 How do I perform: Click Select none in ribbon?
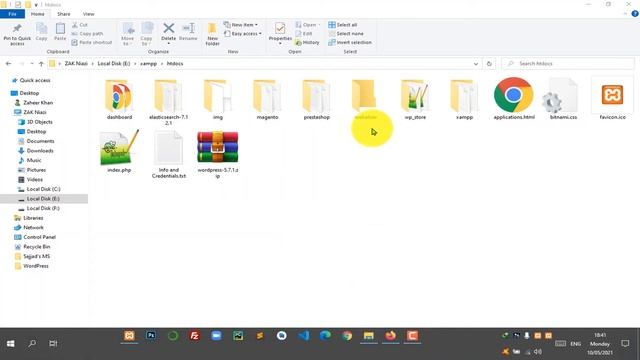click(x=346, y=33)
